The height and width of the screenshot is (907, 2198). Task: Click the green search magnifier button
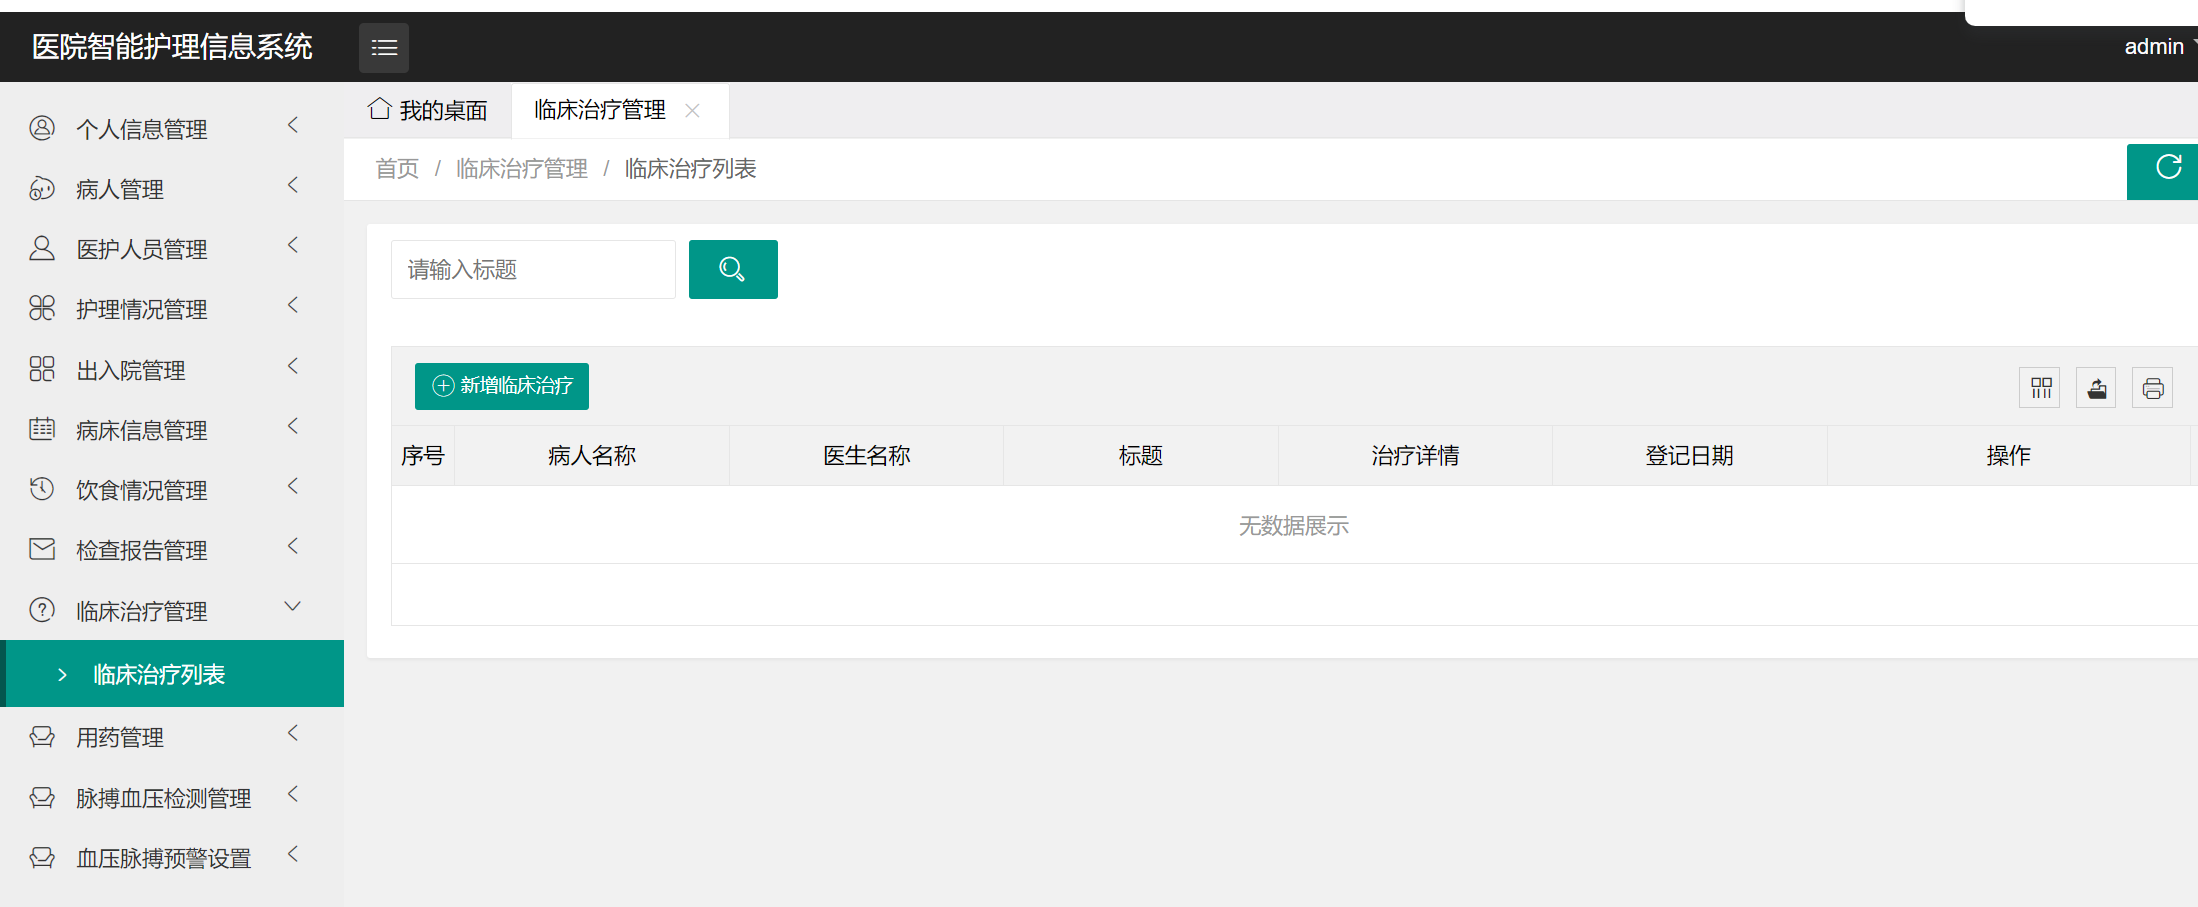coord(733,269)
